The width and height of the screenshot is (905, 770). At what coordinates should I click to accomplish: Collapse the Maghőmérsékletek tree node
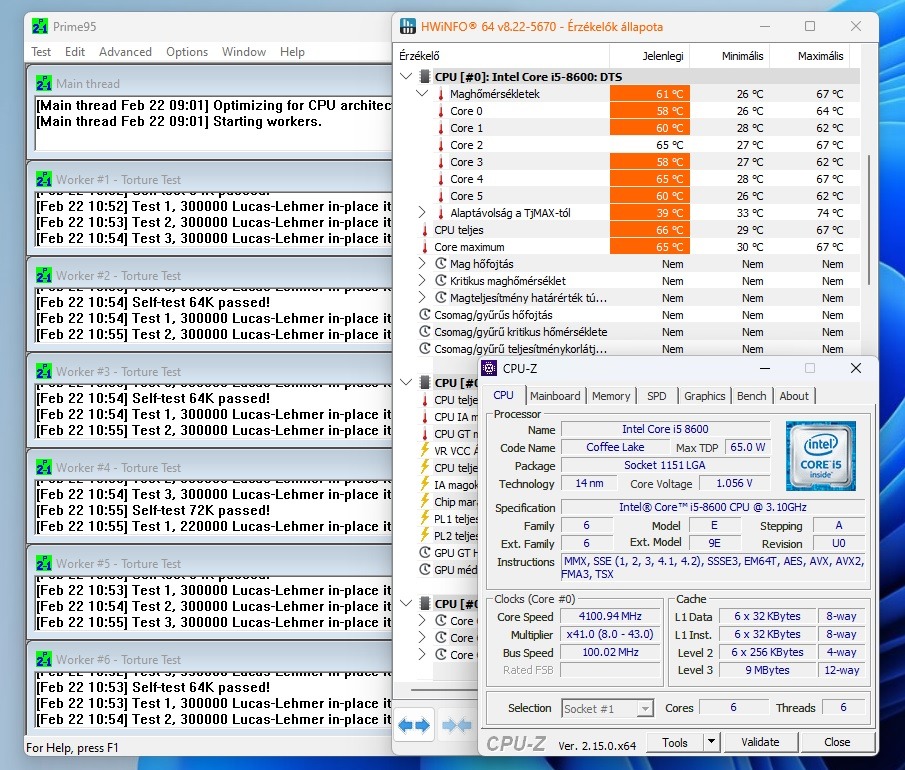point(423,94)
